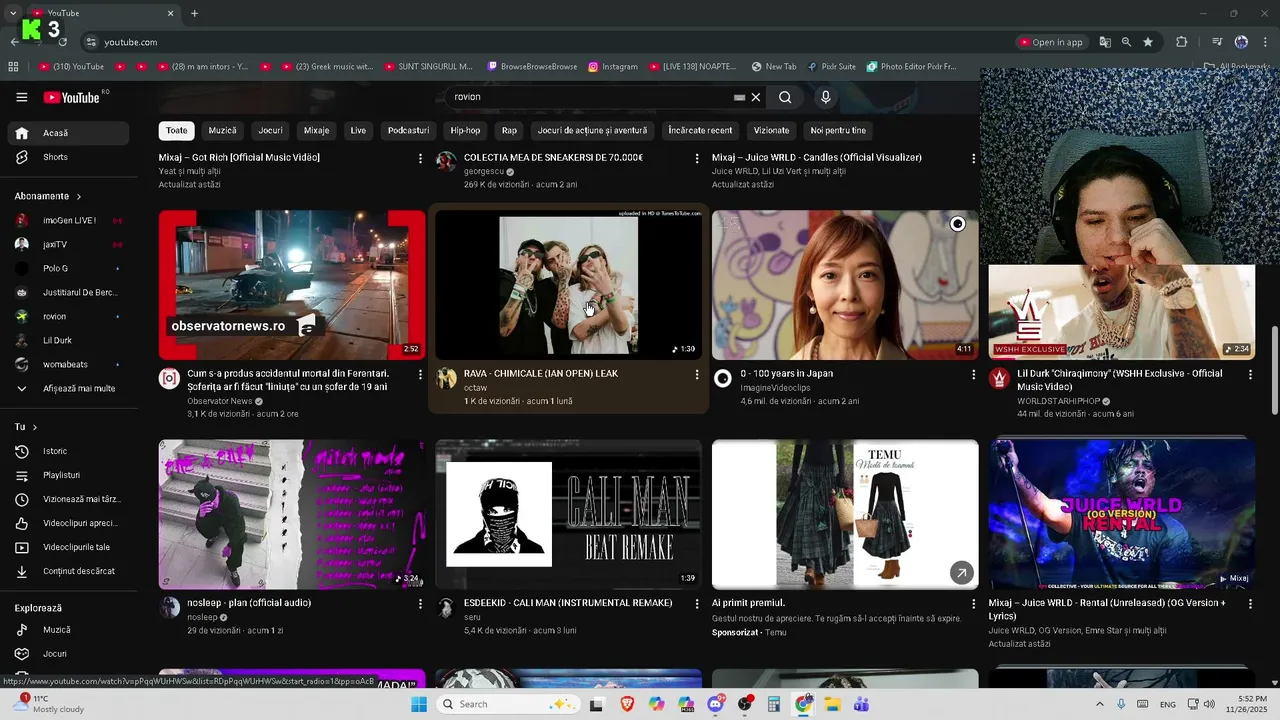1280x720 pixels.
Task: Go to Acasă home sidebar item
Action: coord(67,133)
